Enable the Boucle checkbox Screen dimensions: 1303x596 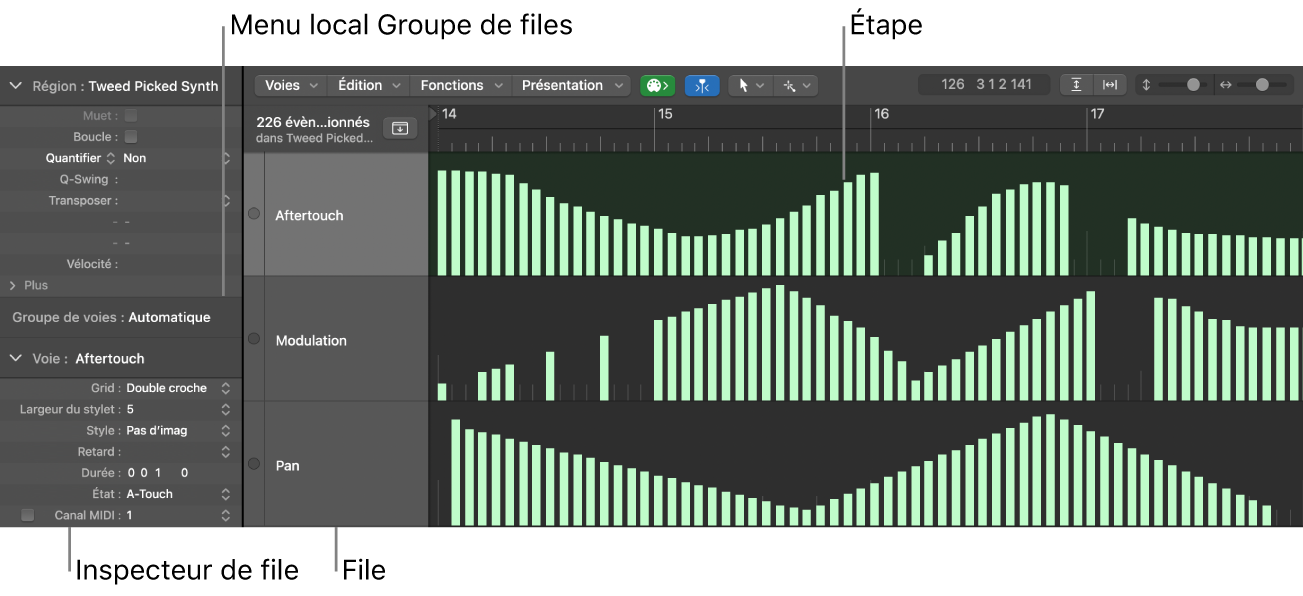click(x=131, y=137)
